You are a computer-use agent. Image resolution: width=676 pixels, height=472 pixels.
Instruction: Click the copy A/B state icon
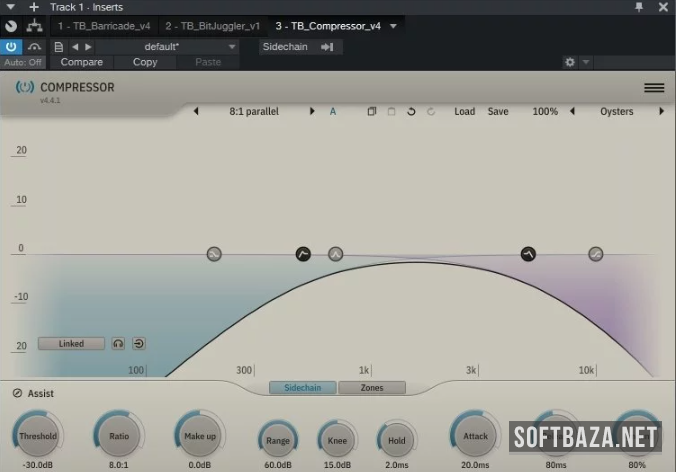click(x=371, y=112)
